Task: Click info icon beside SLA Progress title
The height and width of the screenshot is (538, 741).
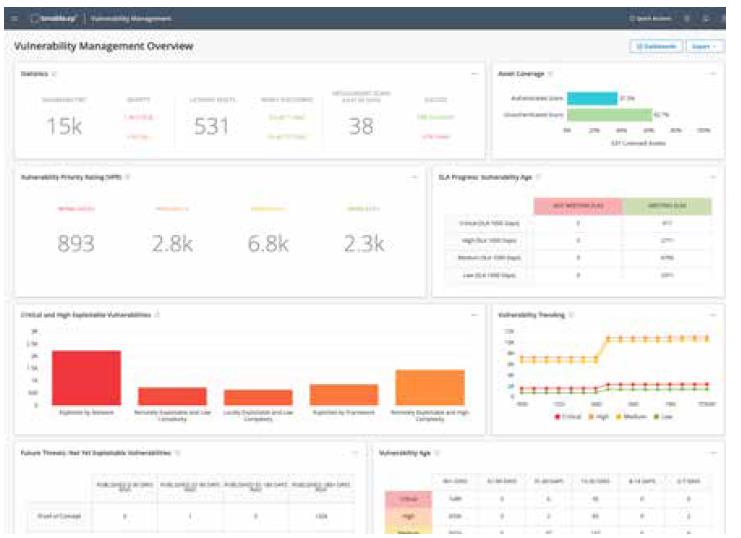Action: (537, 176)
